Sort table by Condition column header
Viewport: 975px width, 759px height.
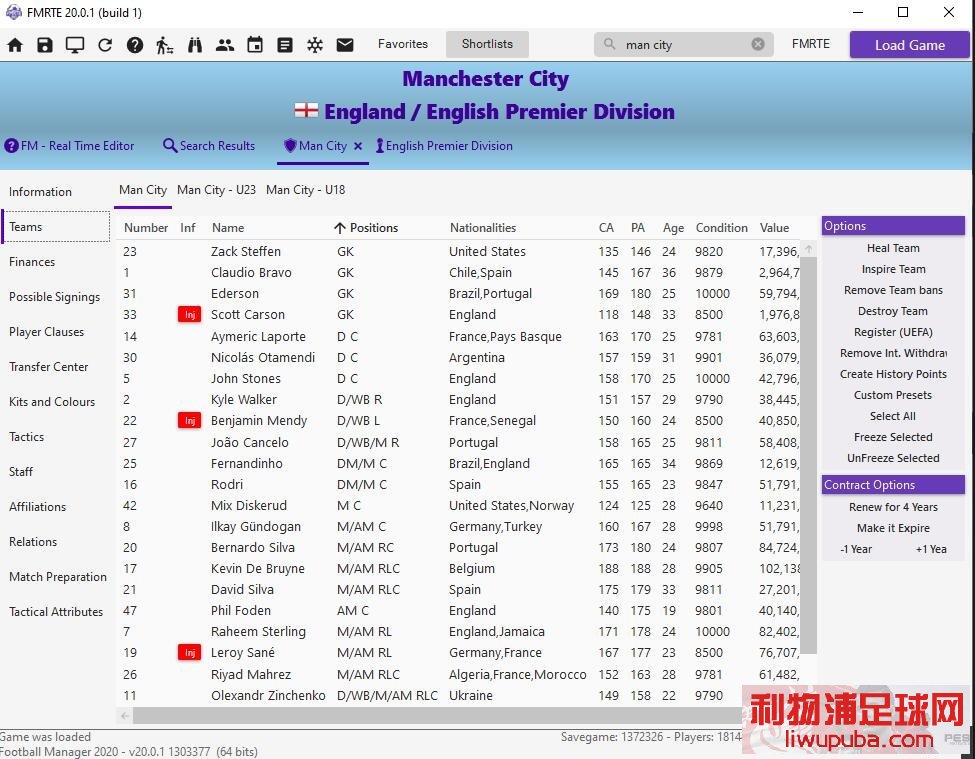721,228
